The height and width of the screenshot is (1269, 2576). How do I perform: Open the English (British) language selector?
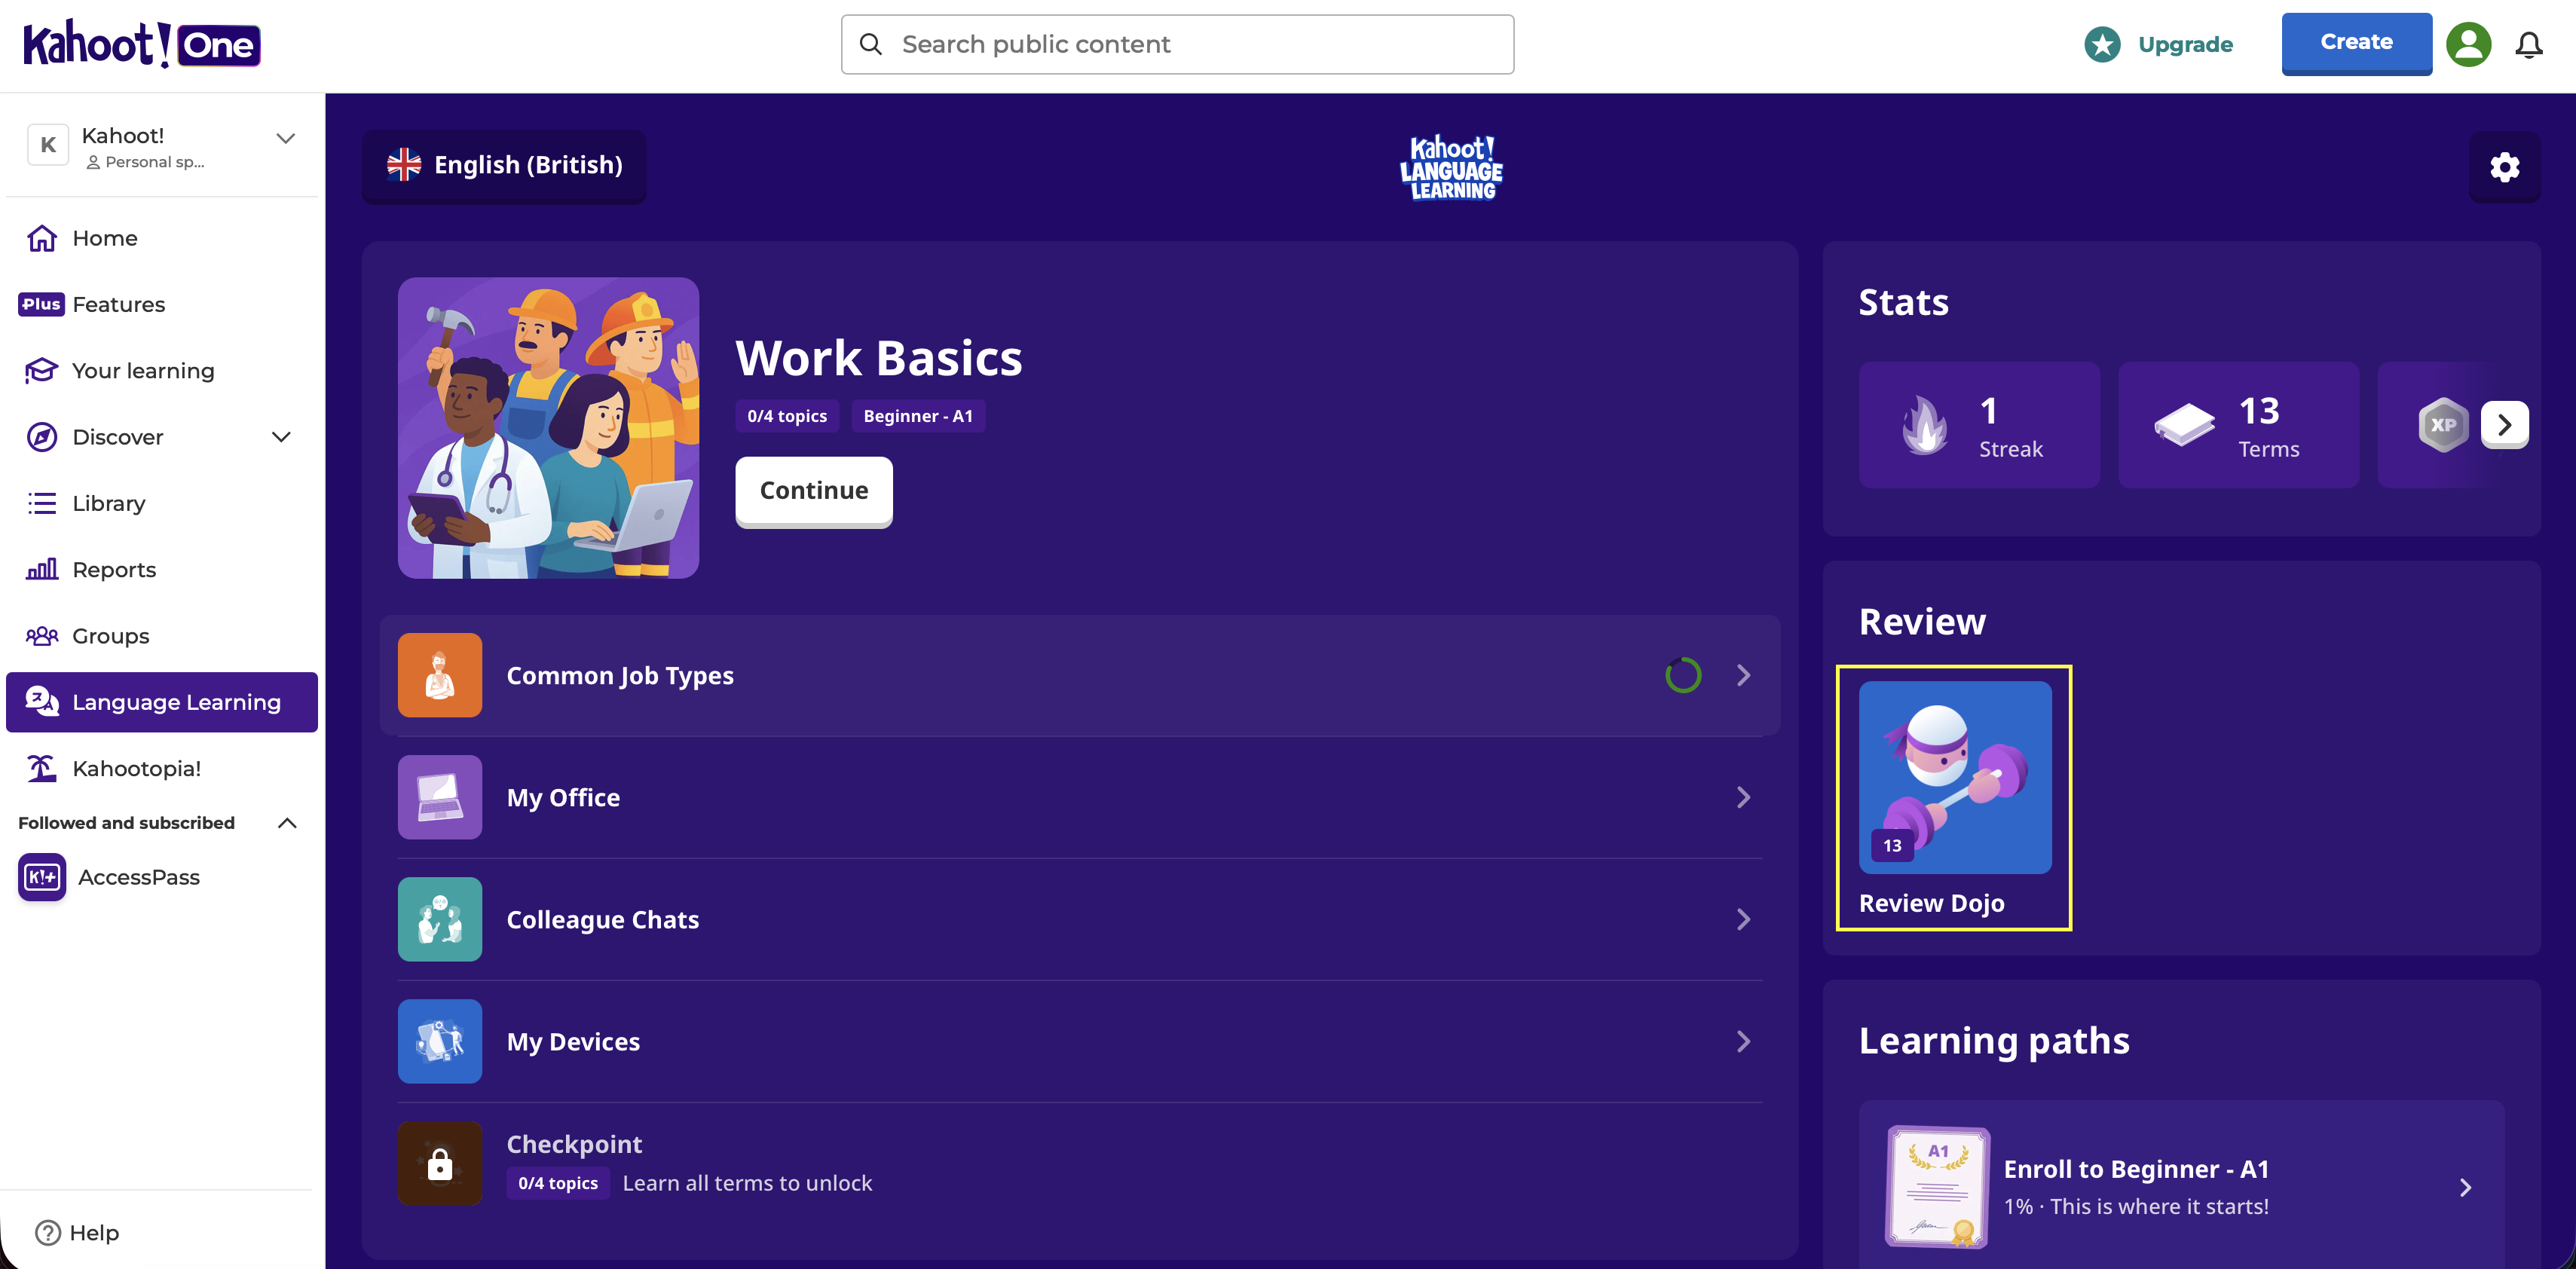pos(504,165)
